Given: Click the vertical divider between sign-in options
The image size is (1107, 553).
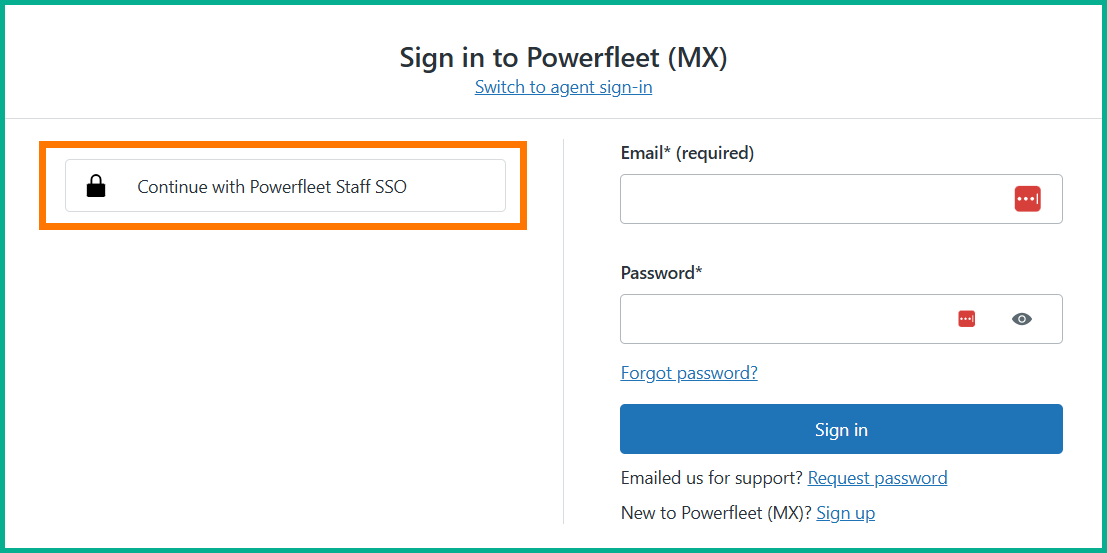Looking at the screenshot, I should pyautogui.click(x=564, y=330).
